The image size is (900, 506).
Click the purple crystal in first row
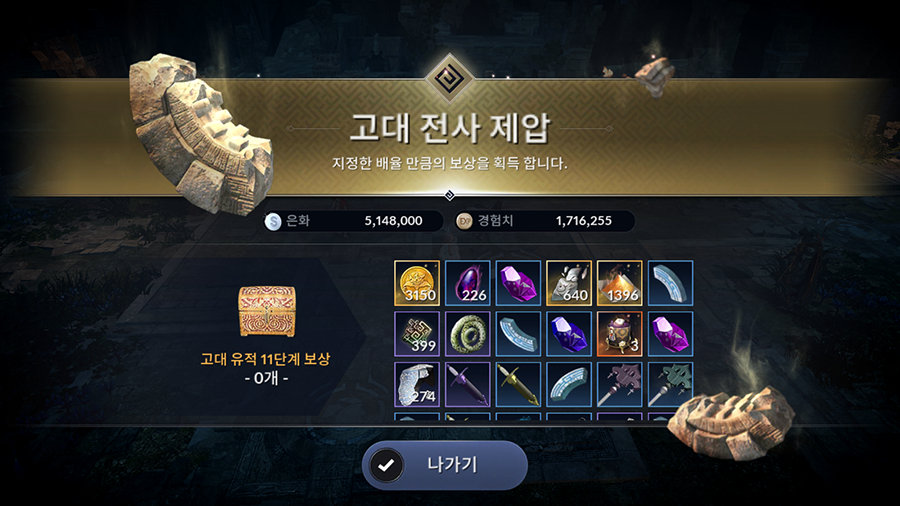(518, 283)
